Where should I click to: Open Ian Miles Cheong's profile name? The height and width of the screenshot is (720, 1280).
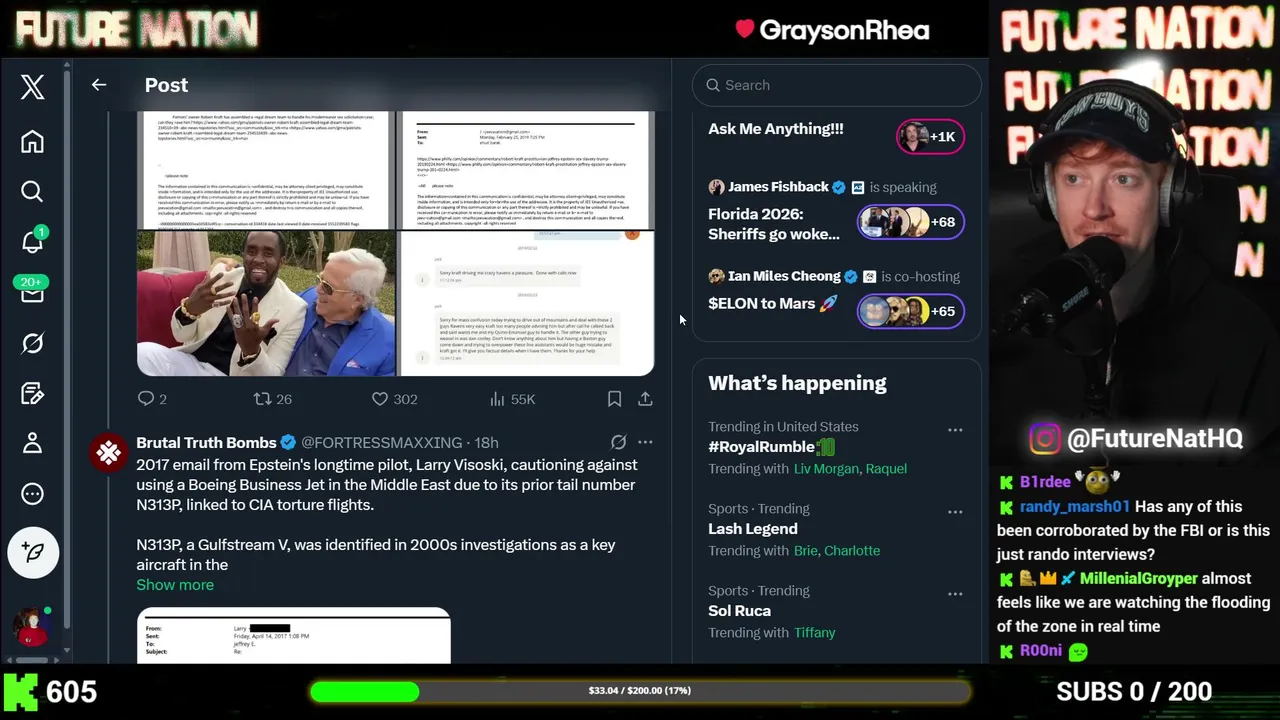tap(784, 276)
